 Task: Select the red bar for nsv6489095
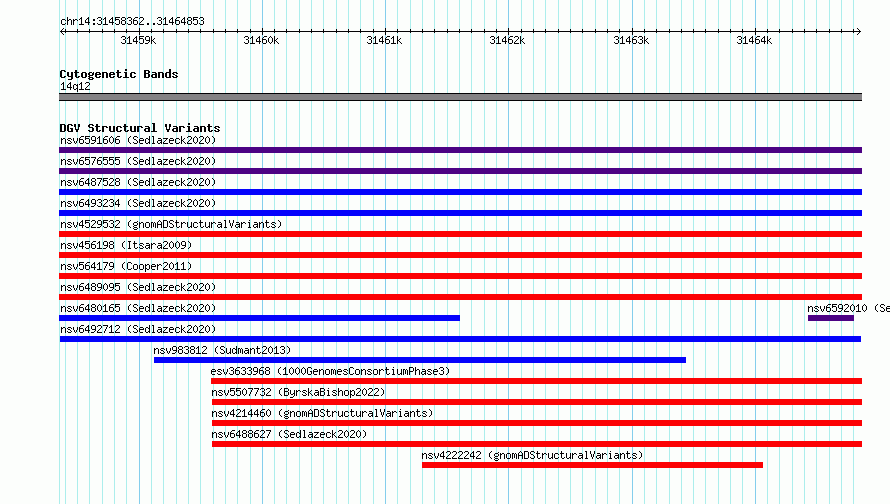(460, 297)
